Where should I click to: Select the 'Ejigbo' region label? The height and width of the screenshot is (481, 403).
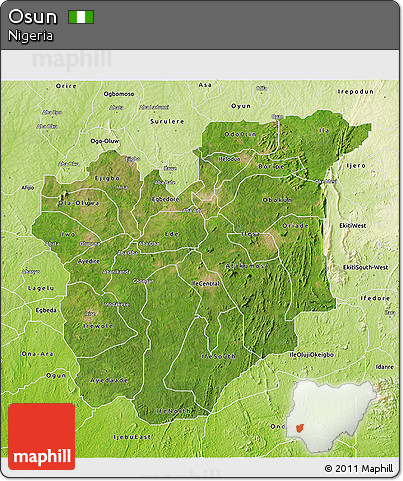coord(107,178)
